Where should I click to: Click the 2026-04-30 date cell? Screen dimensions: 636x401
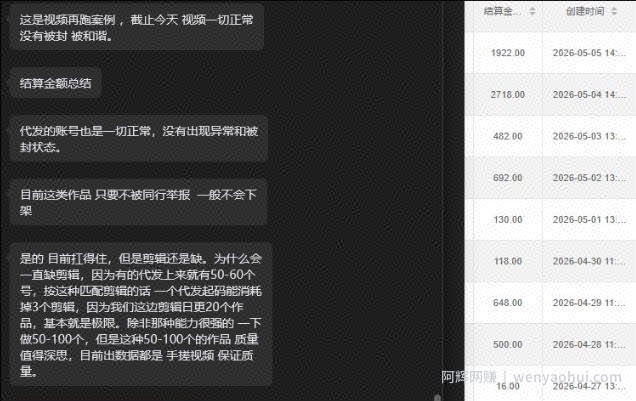pos(589,262)
